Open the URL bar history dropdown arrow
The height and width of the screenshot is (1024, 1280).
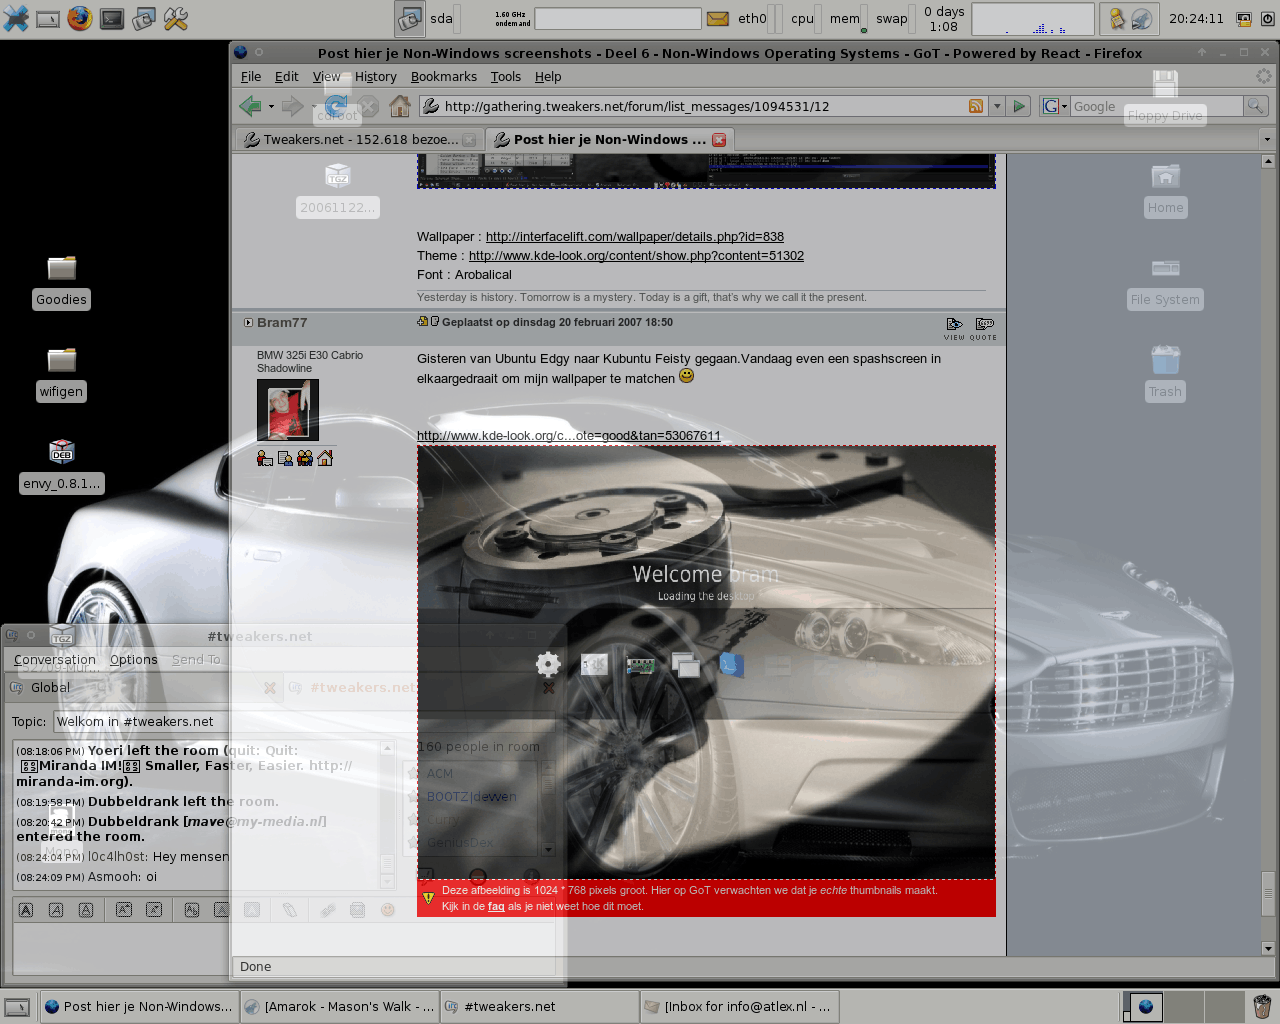[997, 106]
